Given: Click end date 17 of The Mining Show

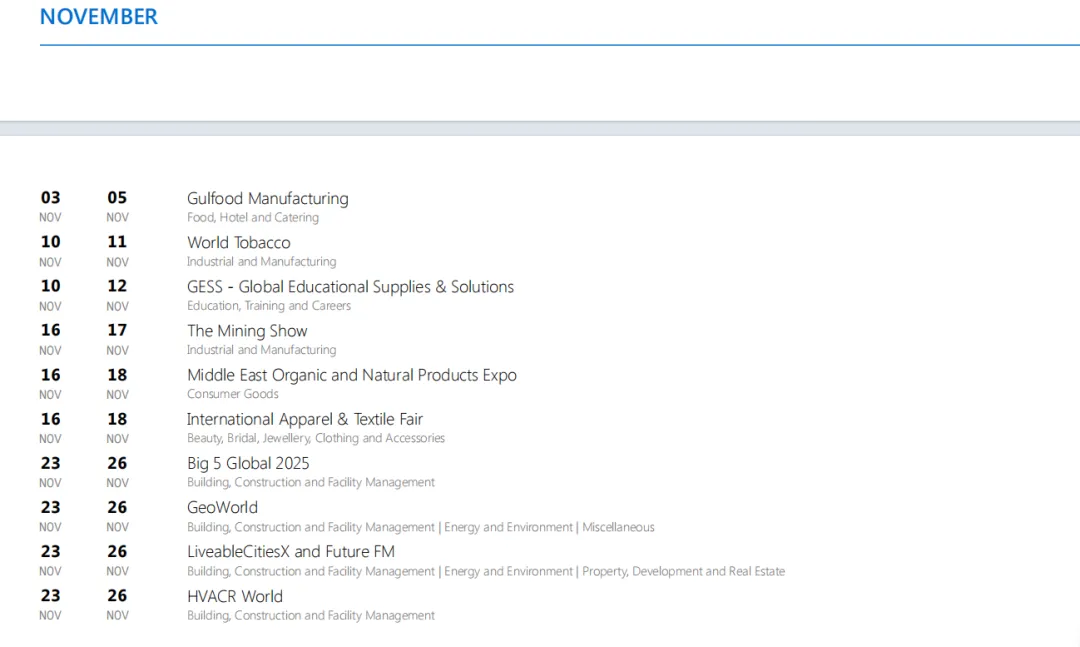Looking at the screenshot, I should (117, 330).
